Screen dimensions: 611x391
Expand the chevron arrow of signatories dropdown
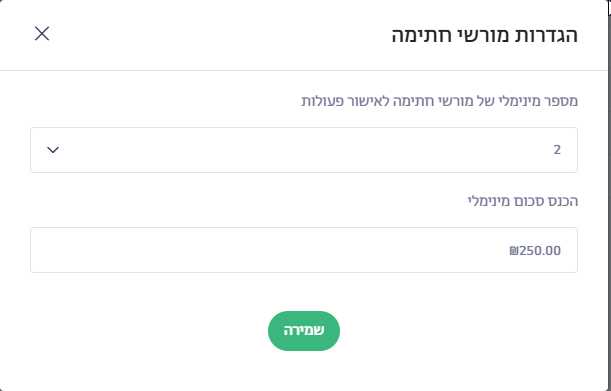click(x=53, y=150)
